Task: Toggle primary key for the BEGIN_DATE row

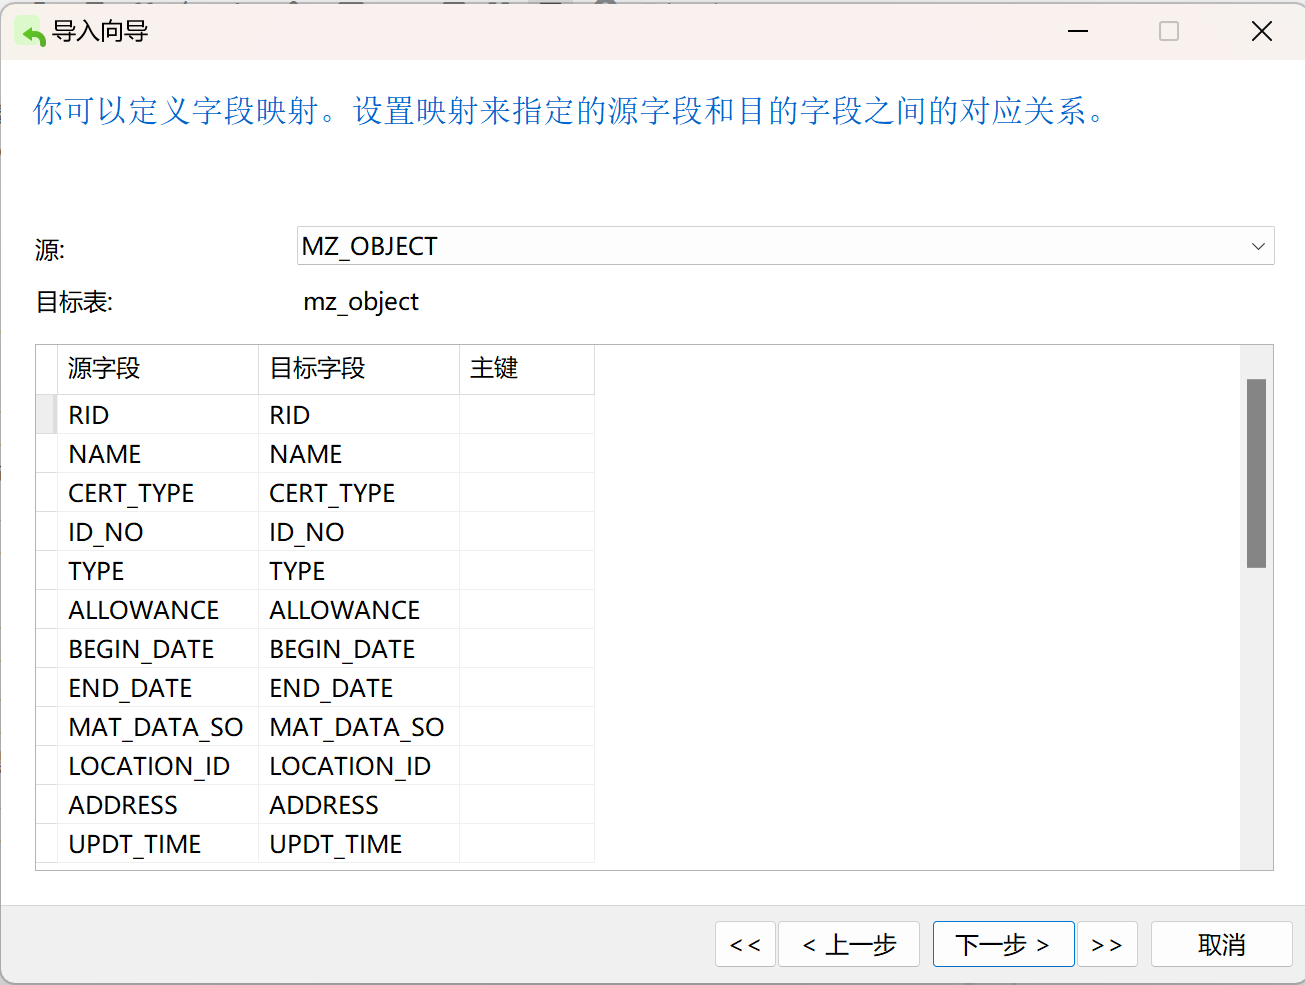Action: (x=527, y=649)
